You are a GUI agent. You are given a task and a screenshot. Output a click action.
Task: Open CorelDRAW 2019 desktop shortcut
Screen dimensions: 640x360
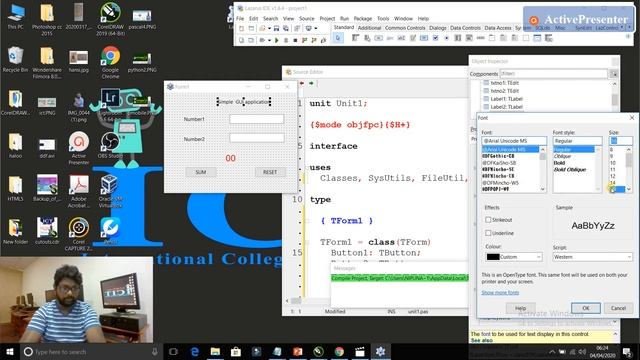[x=110, y=19]
